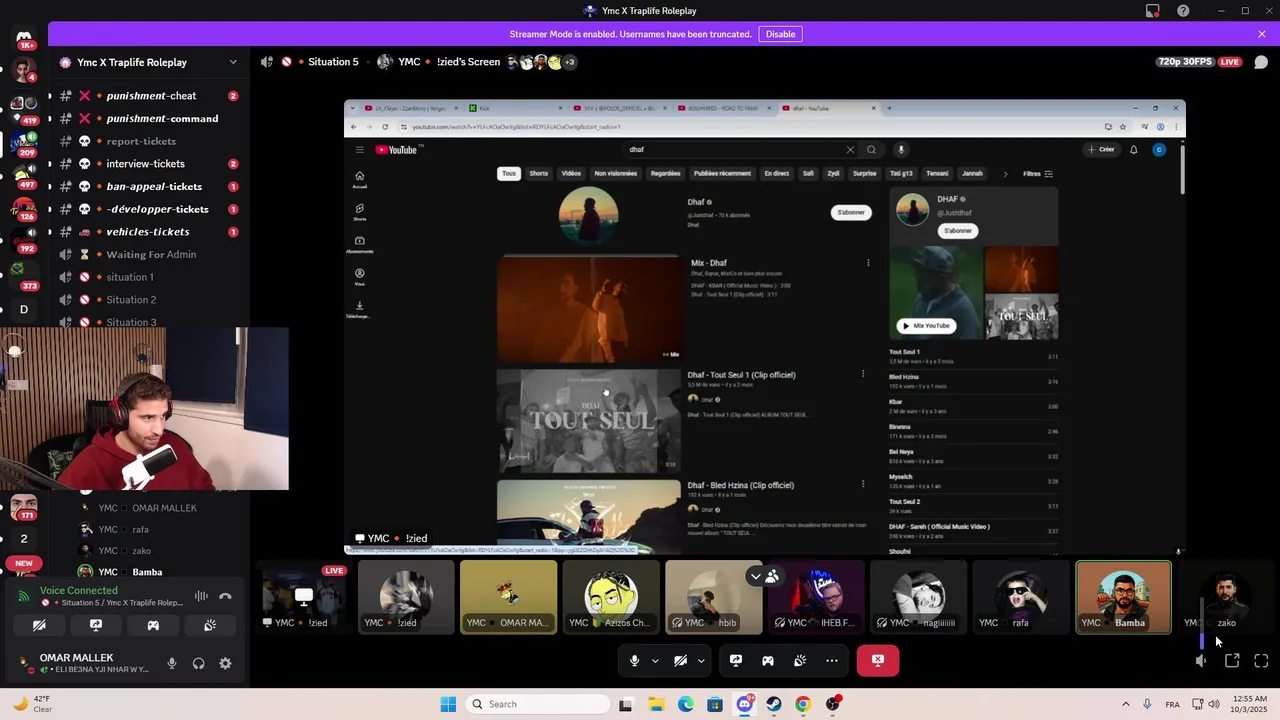Open taskbar clock 12:55 AM
The width and height of the screenshot is (1280, 720).
[x=1250, y=704]
